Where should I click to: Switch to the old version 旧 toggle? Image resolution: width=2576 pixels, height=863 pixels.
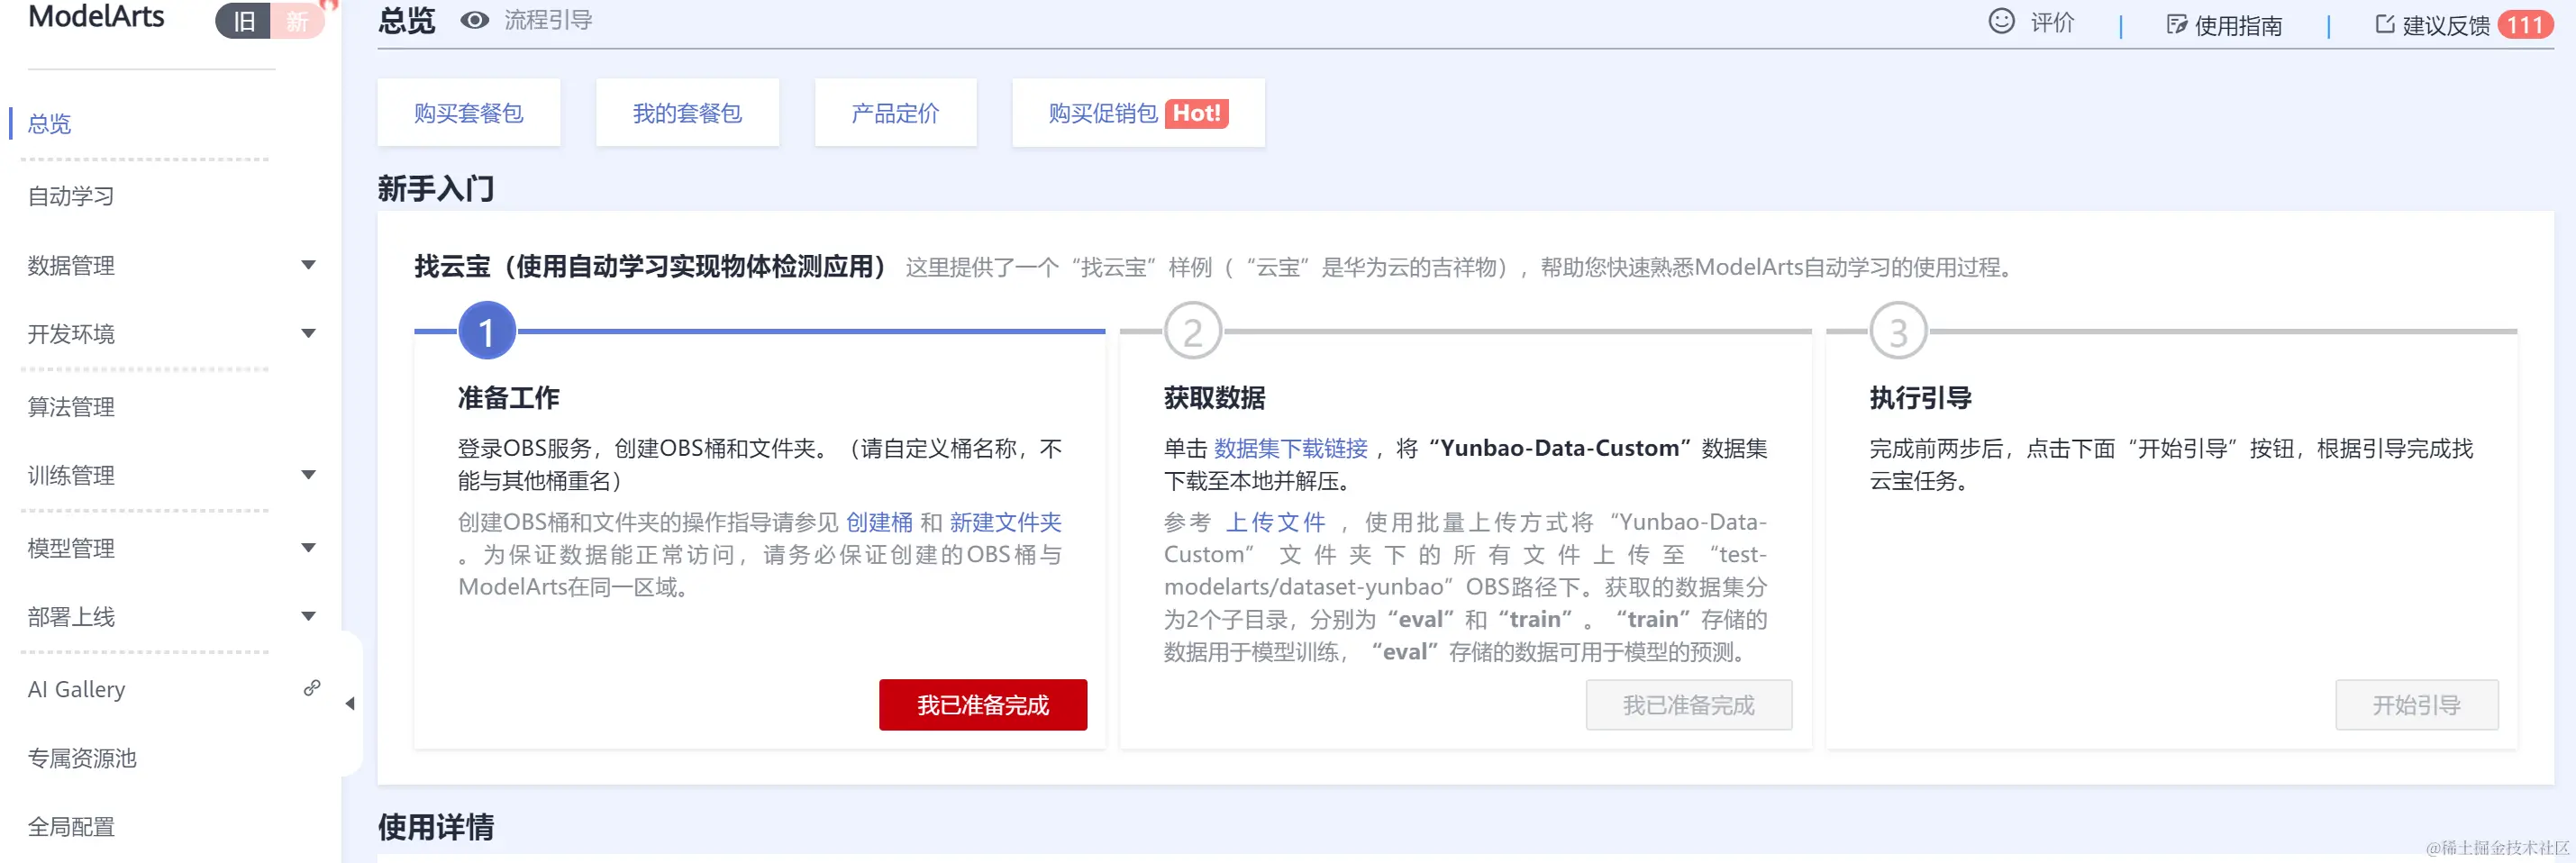click(243, 21)
